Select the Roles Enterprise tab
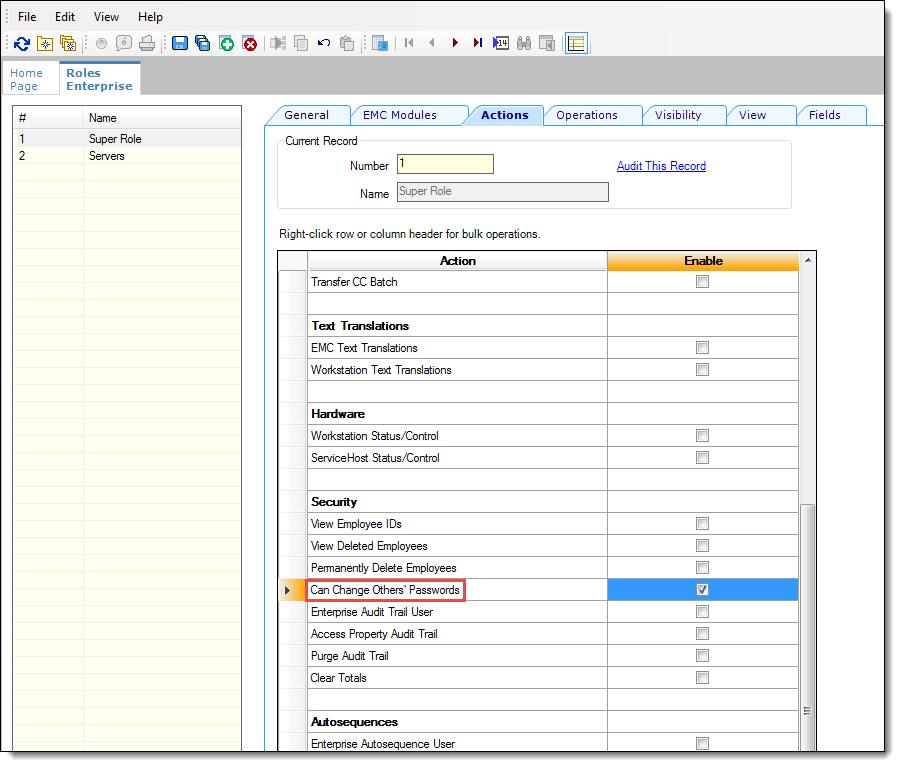The height and width of the screenshot is (767, 900). (x=99, y=79)
